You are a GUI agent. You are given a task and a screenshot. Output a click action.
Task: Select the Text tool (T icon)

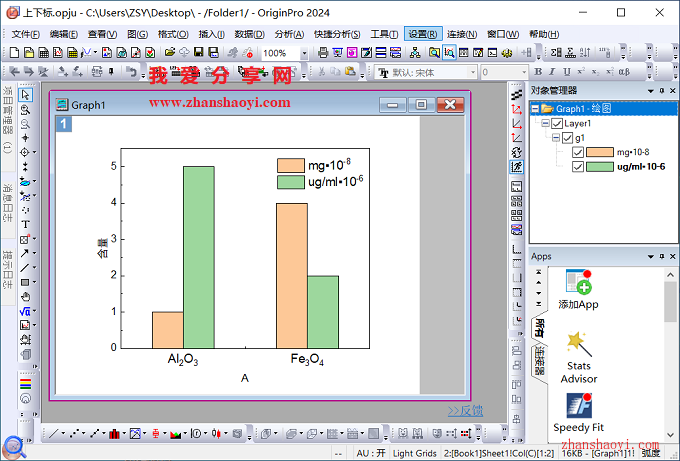pyautogui.click(x=25, y=225)
